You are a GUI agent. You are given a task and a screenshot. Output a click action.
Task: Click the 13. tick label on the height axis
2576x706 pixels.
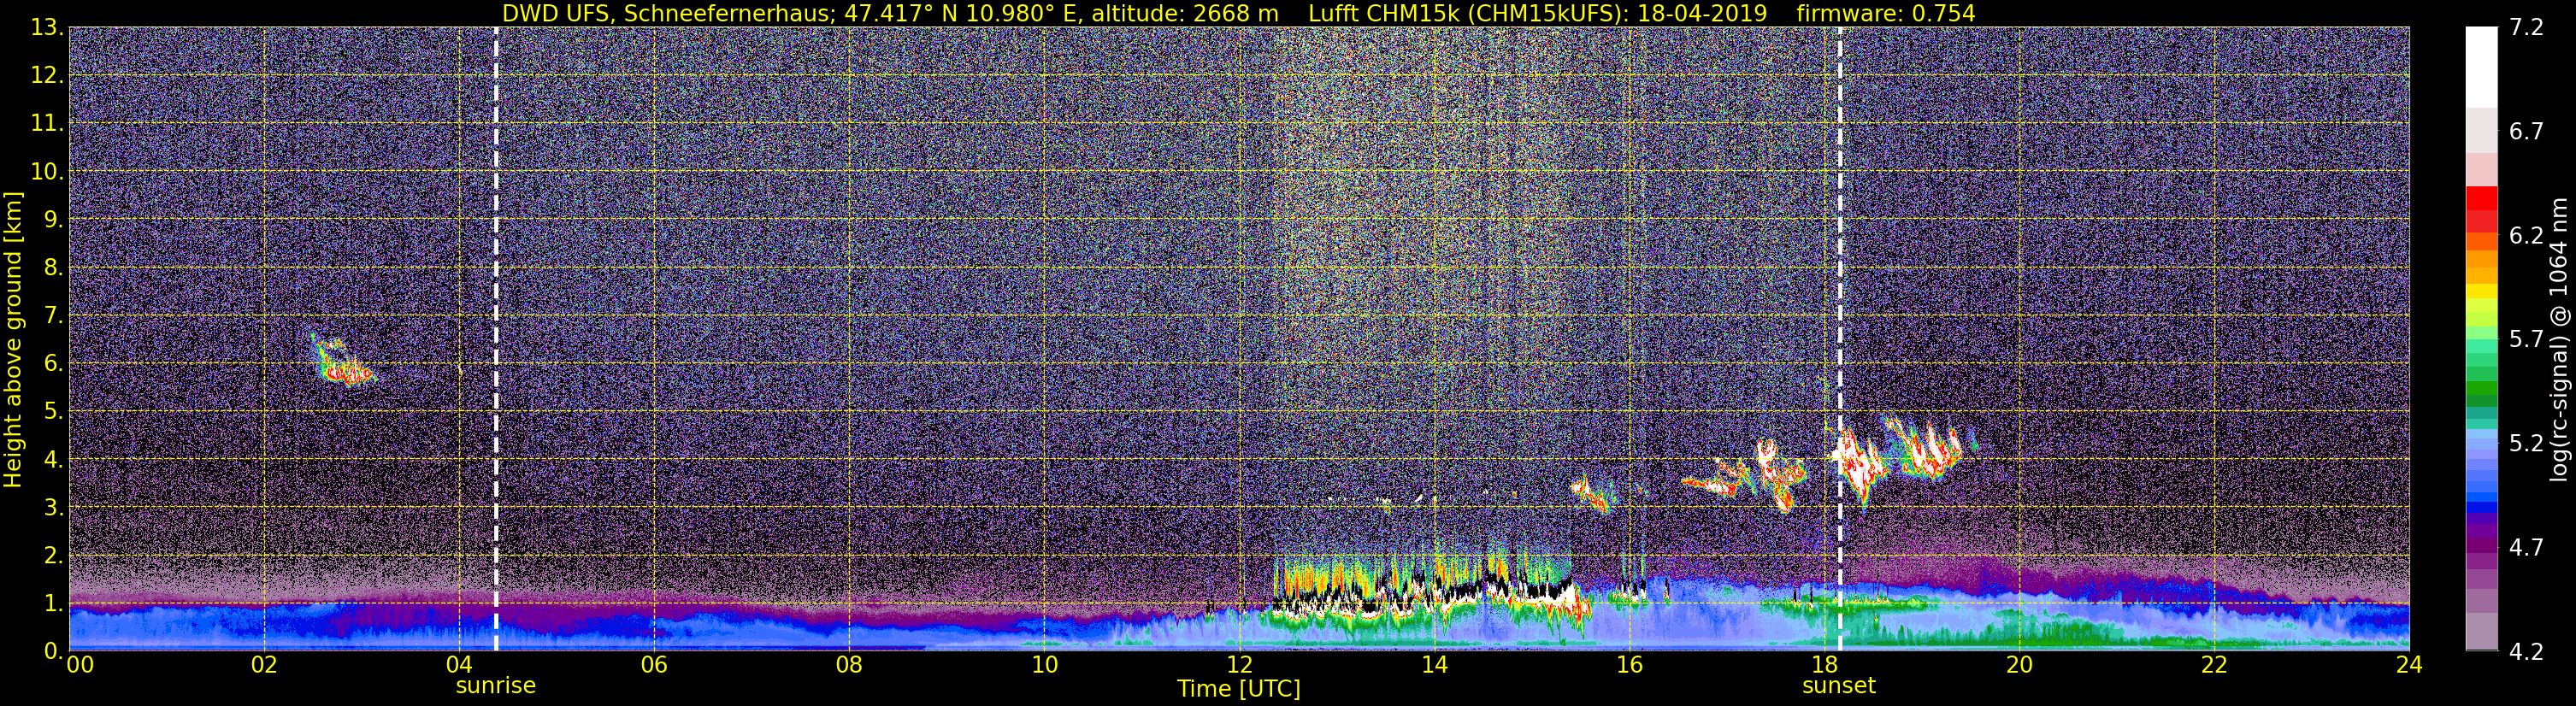[x=47, y=28]
